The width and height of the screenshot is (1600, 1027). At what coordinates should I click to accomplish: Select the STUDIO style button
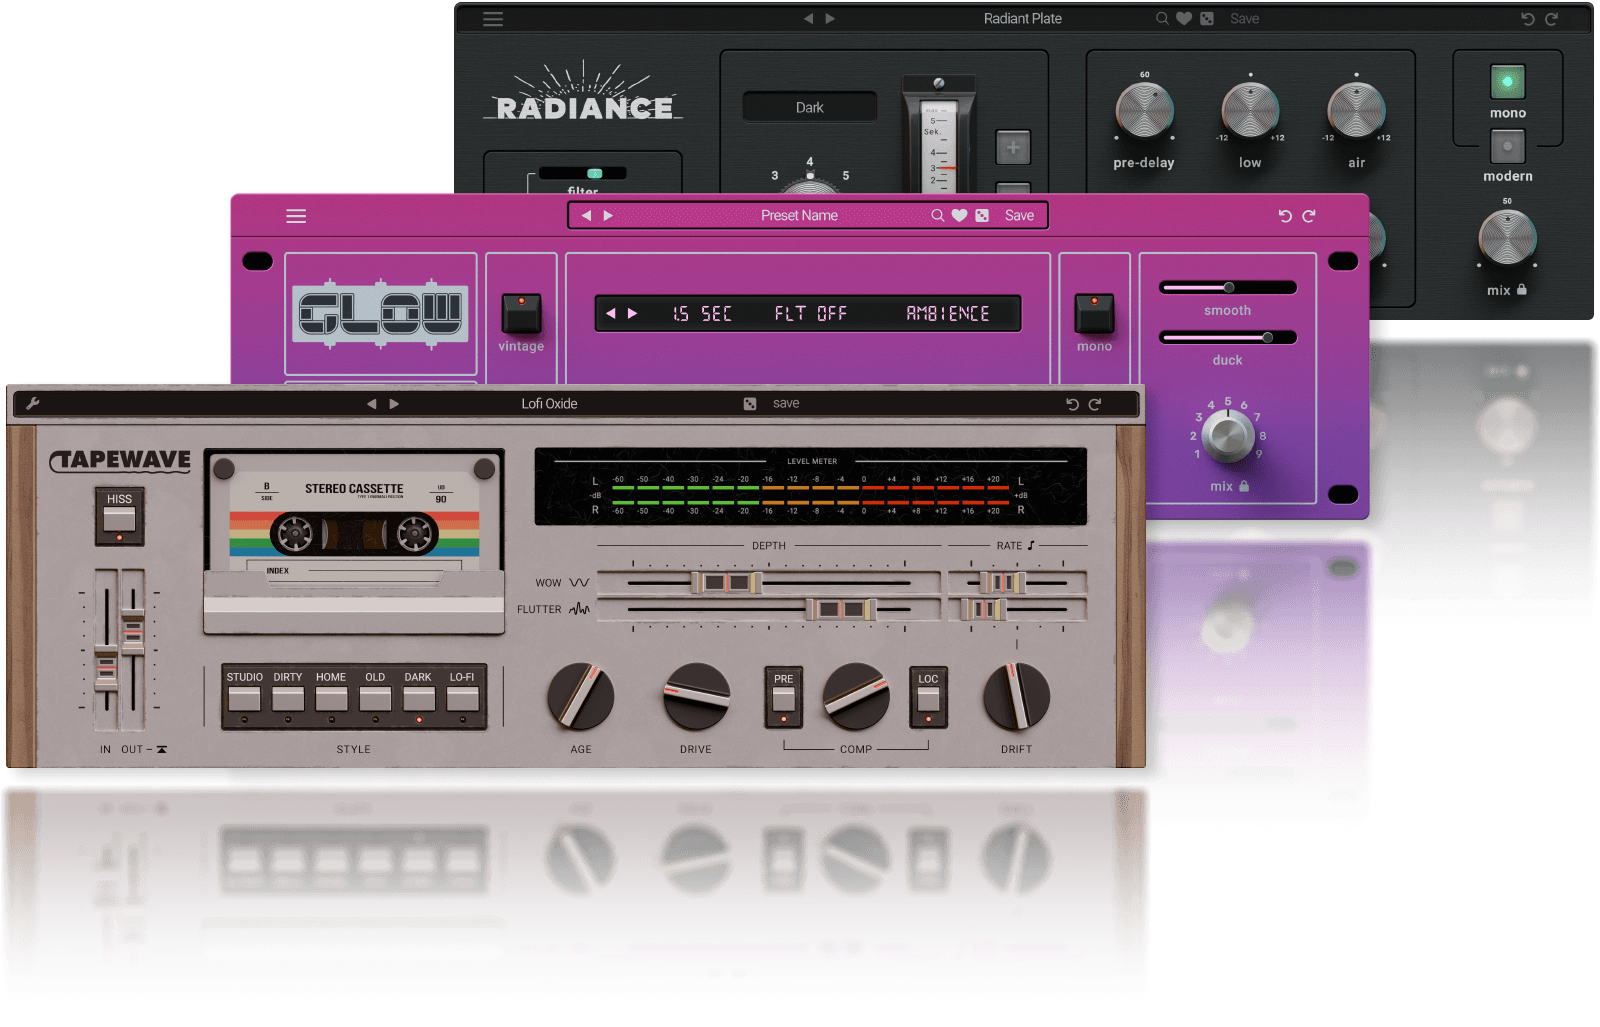coord(244,697)
